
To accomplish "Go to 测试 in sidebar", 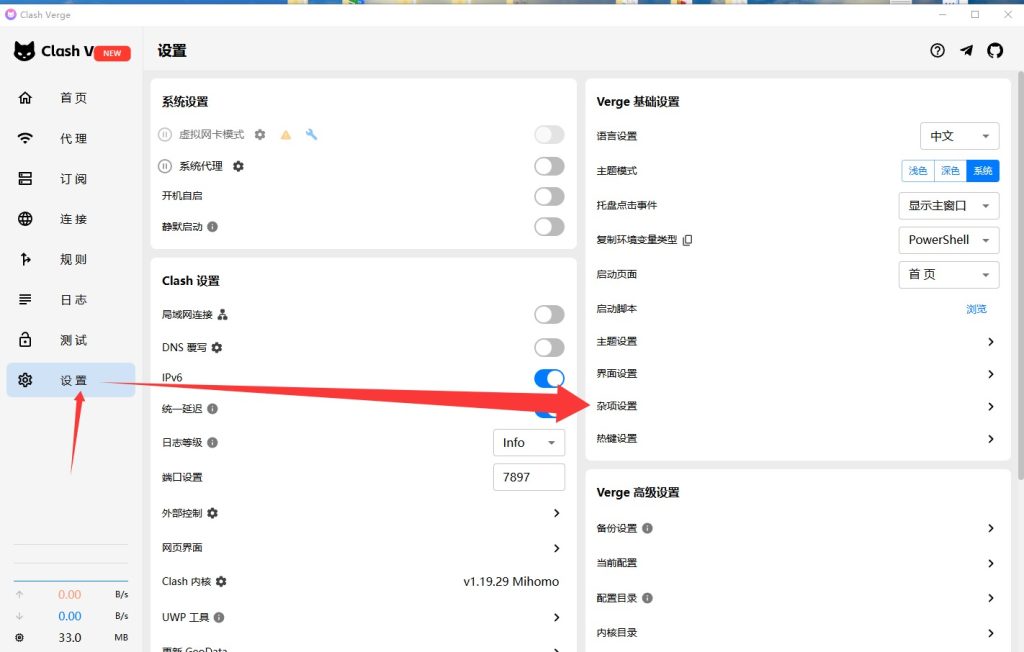I will 71,340.
